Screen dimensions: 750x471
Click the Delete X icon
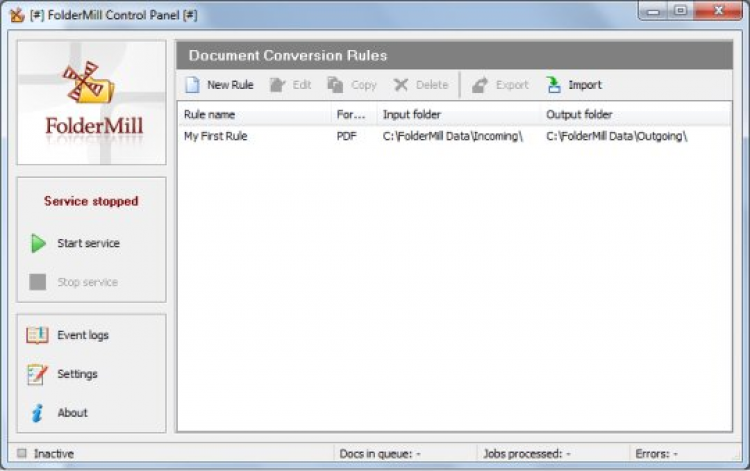click(x=400, y=85)
